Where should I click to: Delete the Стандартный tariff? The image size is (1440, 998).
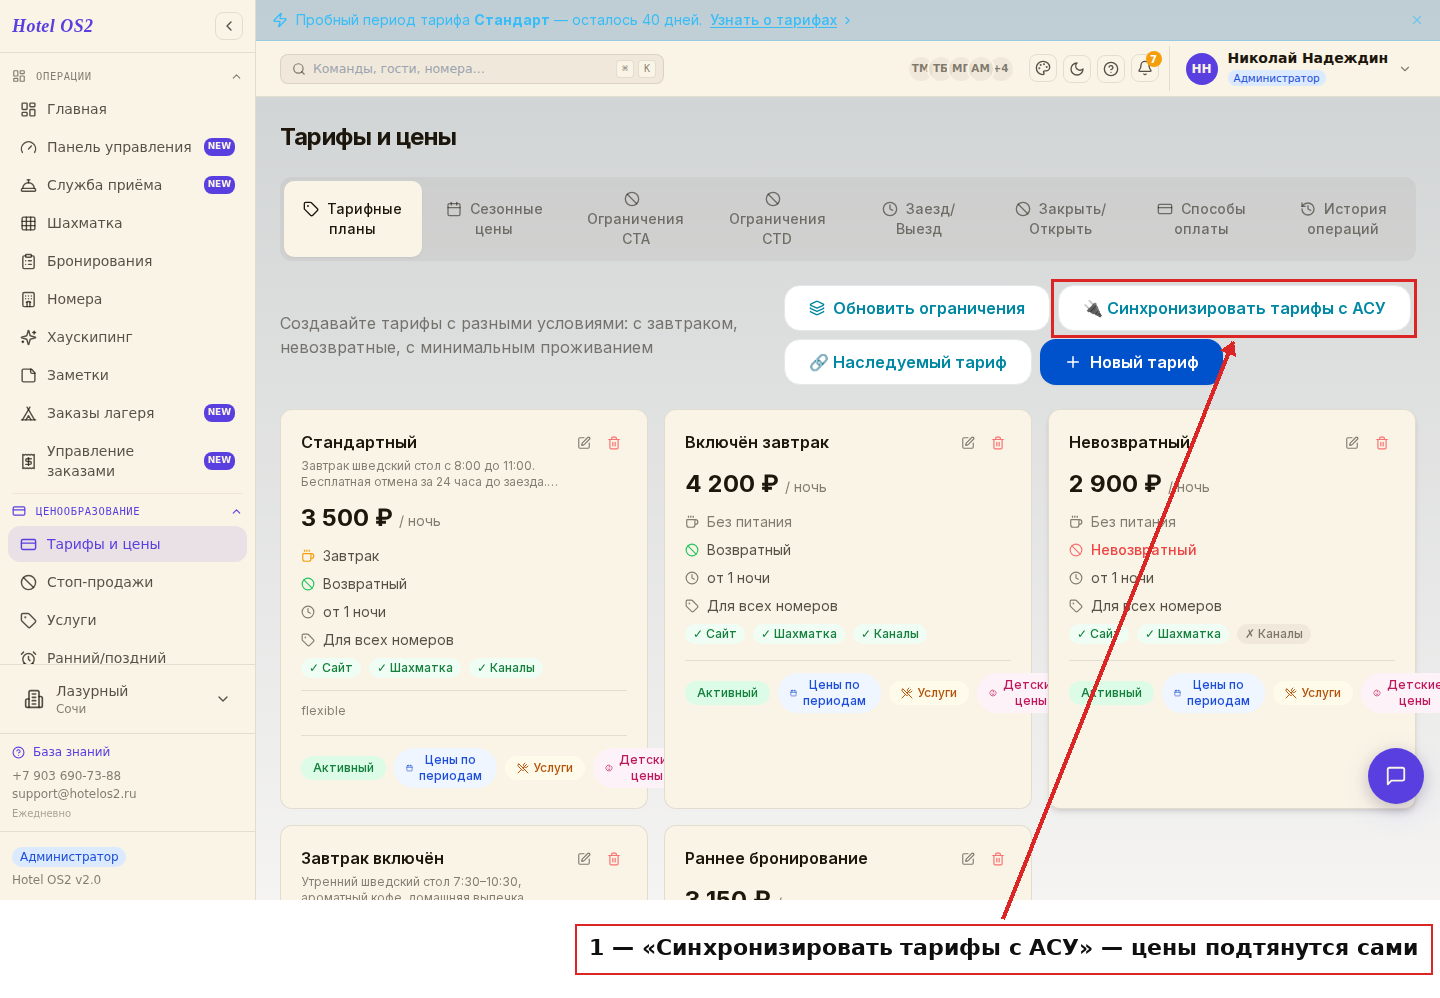614,443
